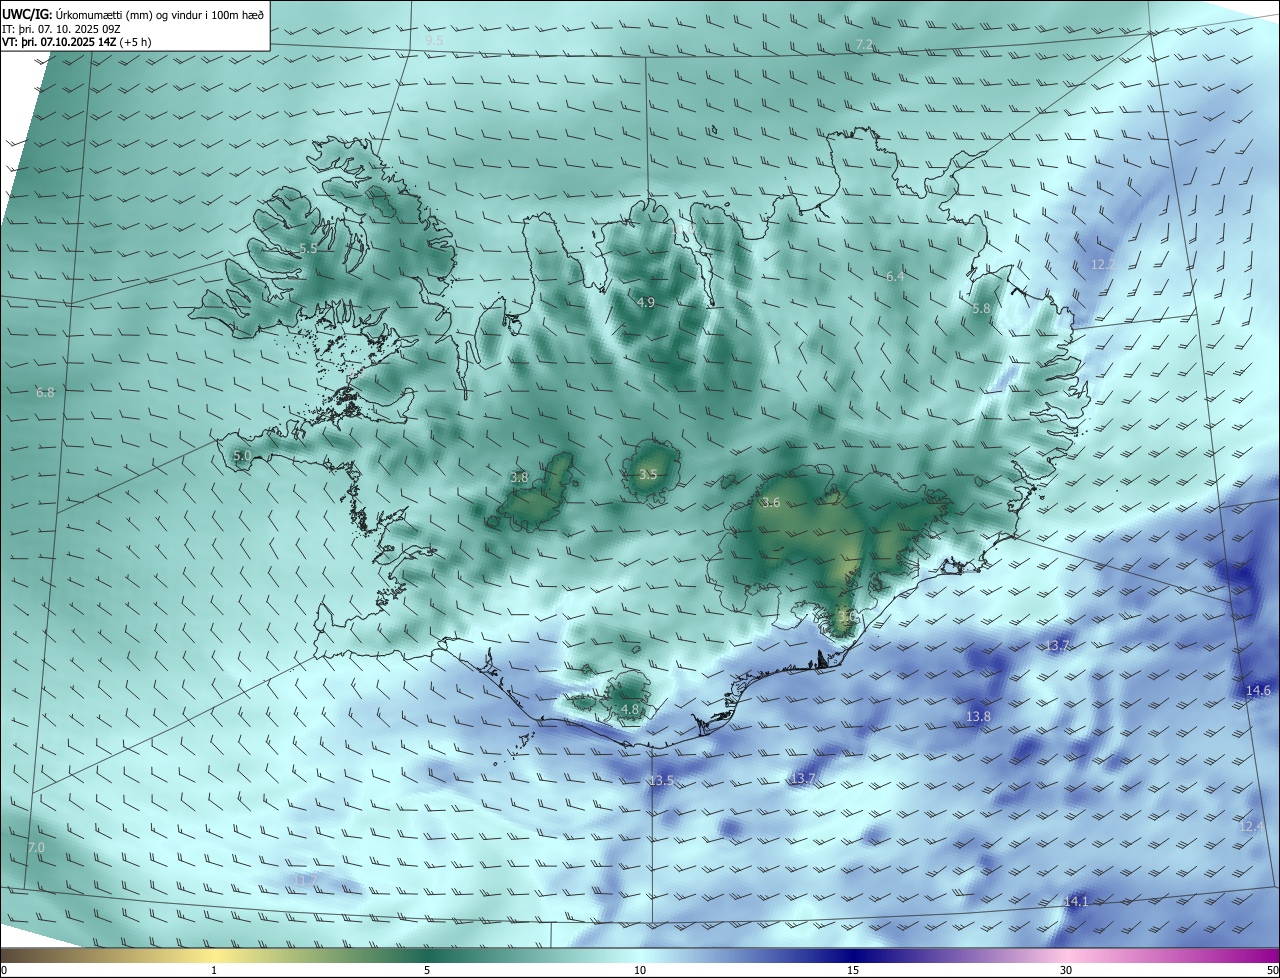
Task: Click the 13.8 value label
Action: click(x=978, y=717)
